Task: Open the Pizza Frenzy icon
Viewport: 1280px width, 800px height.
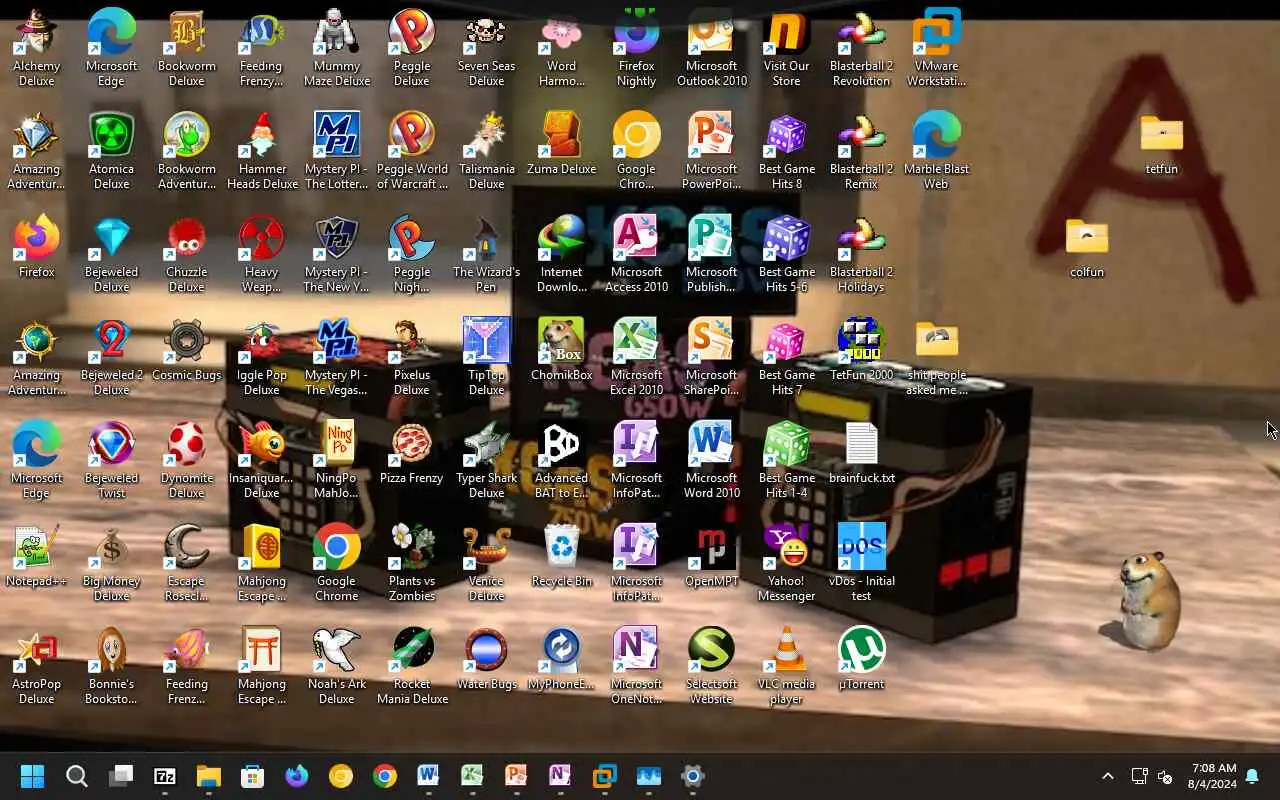Action: coord(411,453)
